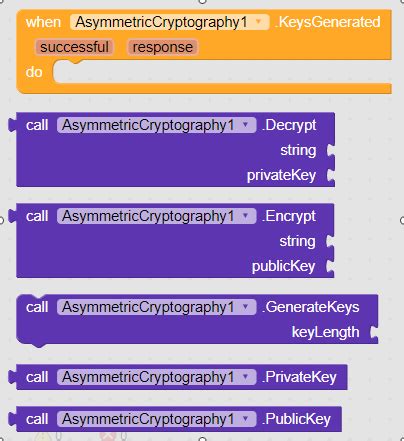Click the privateKey input socket on Decrypt
Image resolution: width=404 pixels, height=441 pixels.
[x=331, y=175]
